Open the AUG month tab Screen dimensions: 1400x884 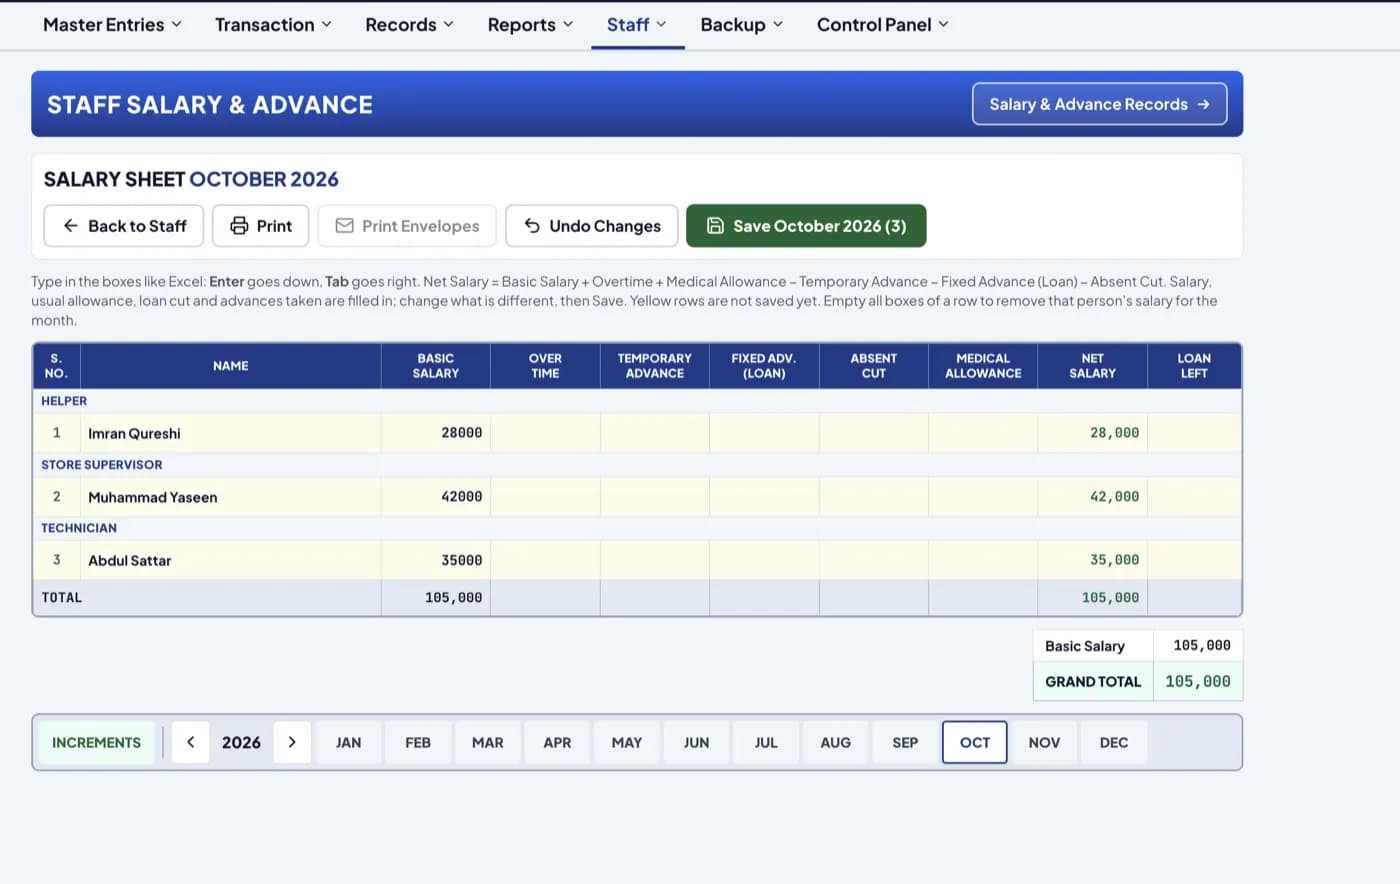pyautogui.click(x=836, y=742)
